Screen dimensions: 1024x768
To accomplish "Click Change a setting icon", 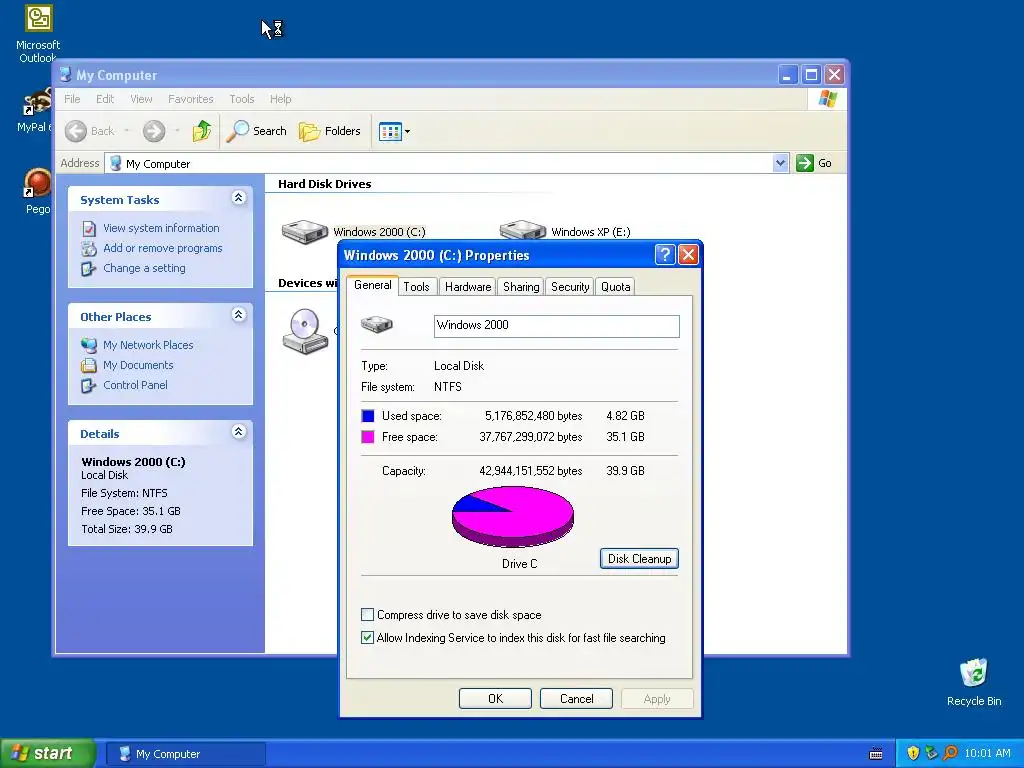I will coord(89,268).
